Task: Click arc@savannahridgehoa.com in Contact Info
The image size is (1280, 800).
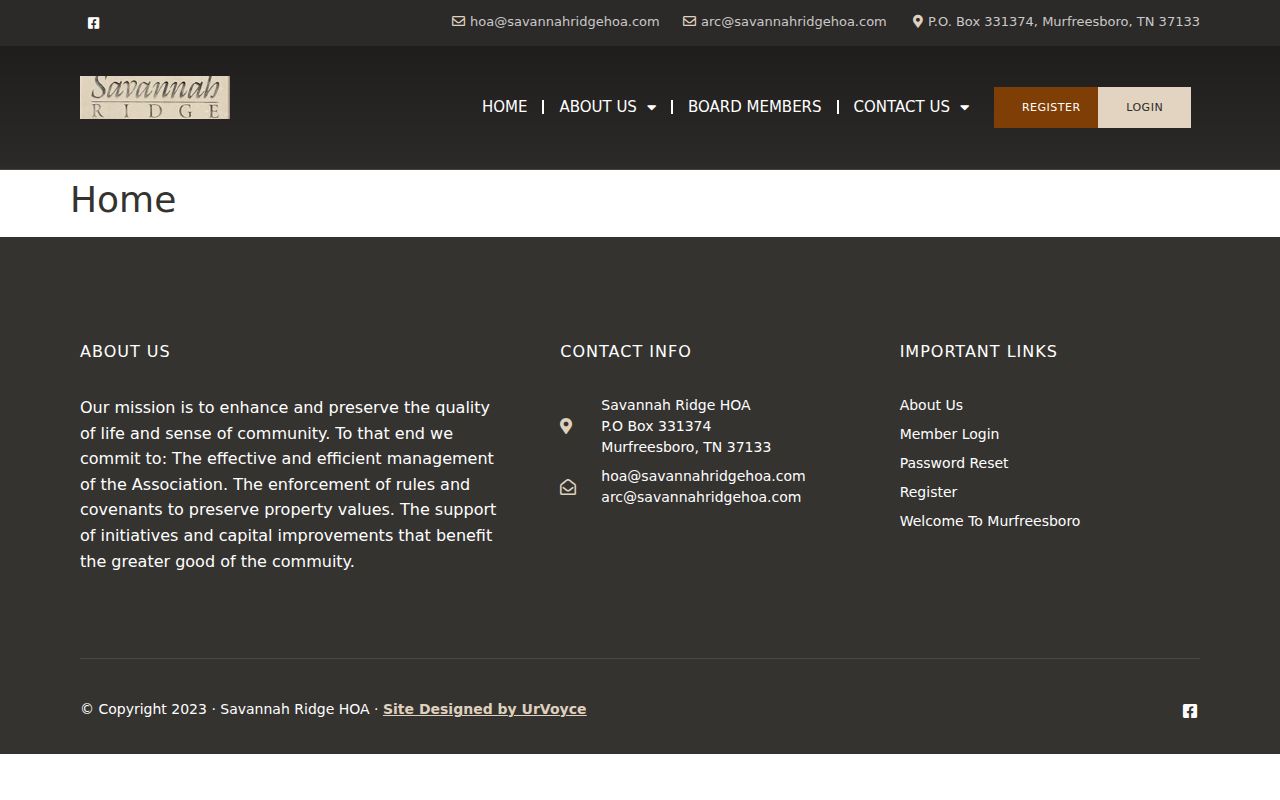Action: coord(701,497)
